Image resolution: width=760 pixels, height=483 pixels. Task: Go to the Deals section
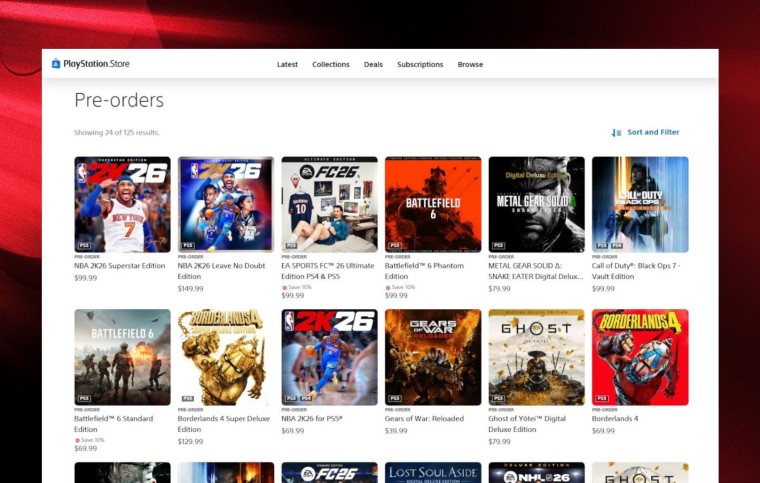click(373, 64)
